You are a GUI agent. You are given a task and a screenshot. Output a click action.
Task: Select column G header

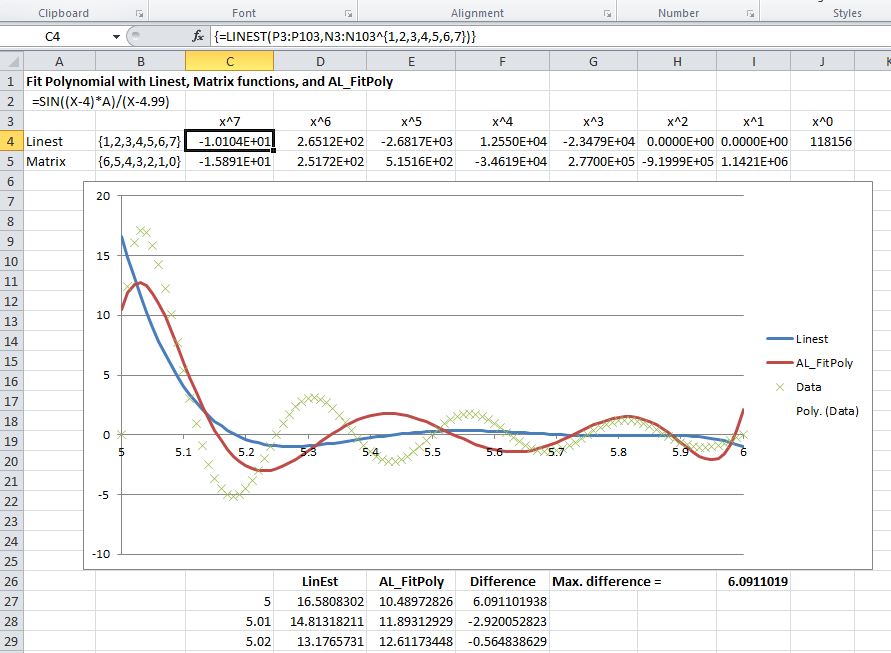click(593, 61)
